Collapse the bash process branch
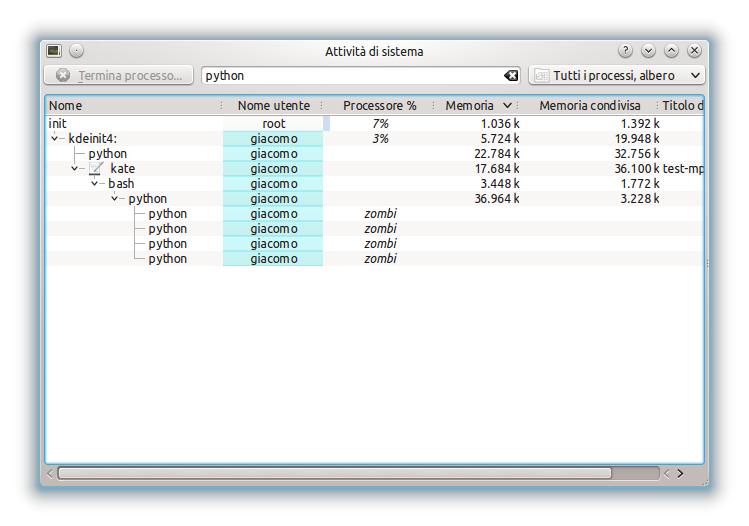The height and width of the screenshot is (526, 749). click(x=95, y=184)
